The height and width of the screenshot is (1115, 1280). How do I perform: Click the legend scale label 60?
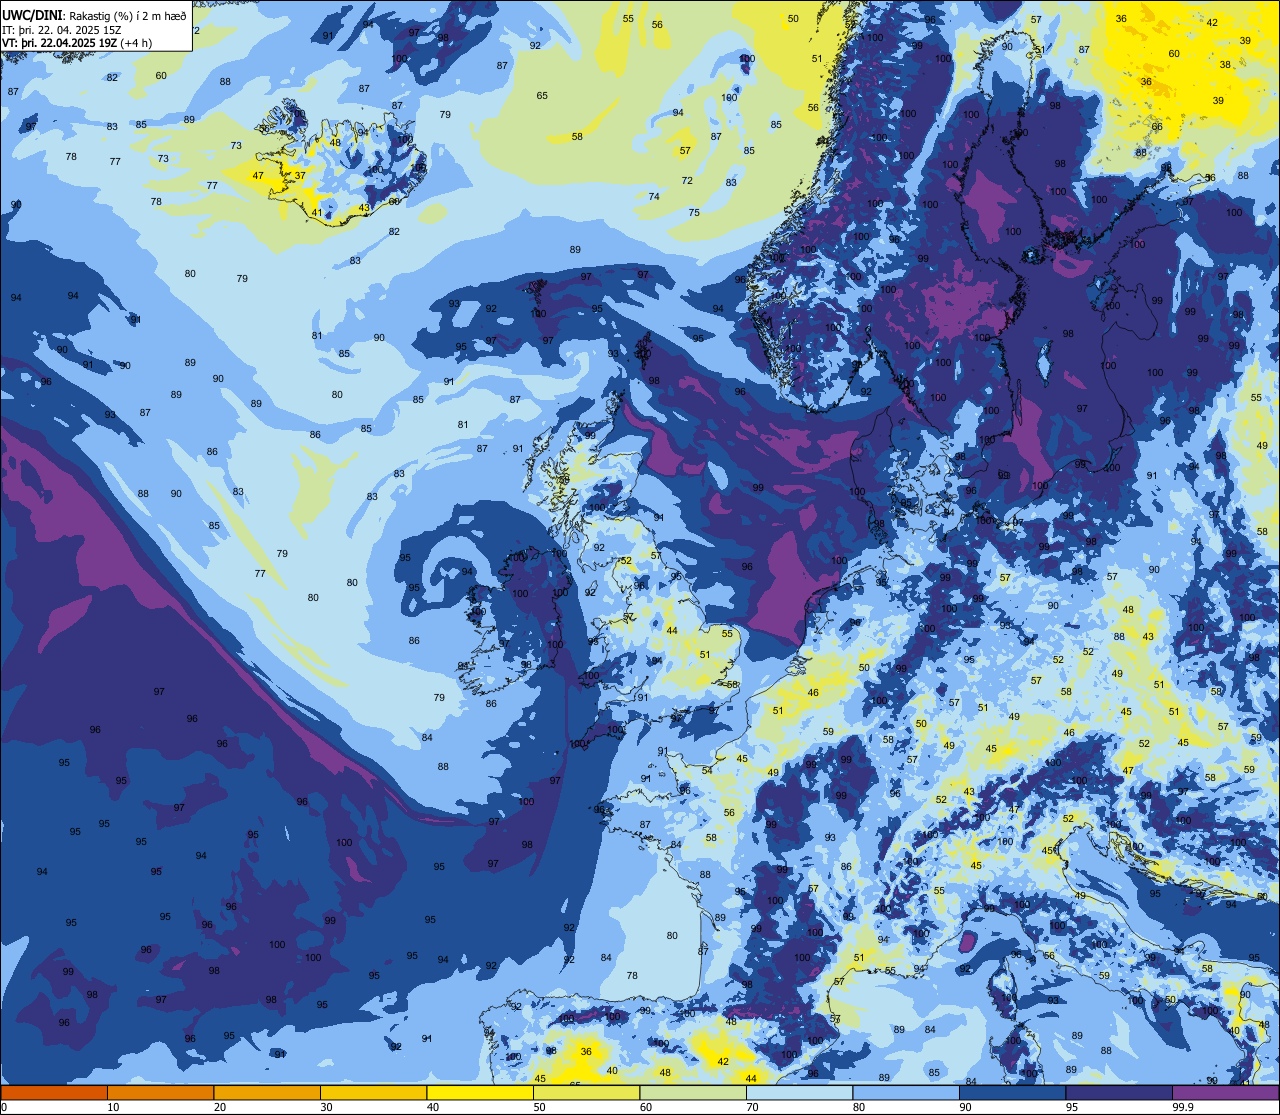tap(646, 1107)
